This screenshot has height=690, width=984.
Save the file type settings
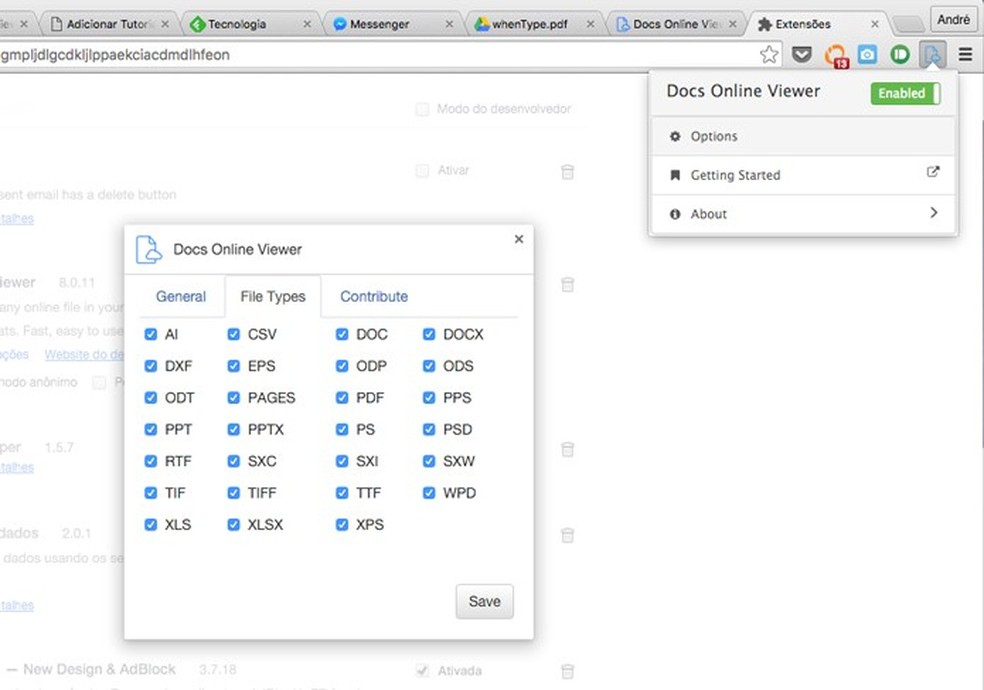point(484,602)
